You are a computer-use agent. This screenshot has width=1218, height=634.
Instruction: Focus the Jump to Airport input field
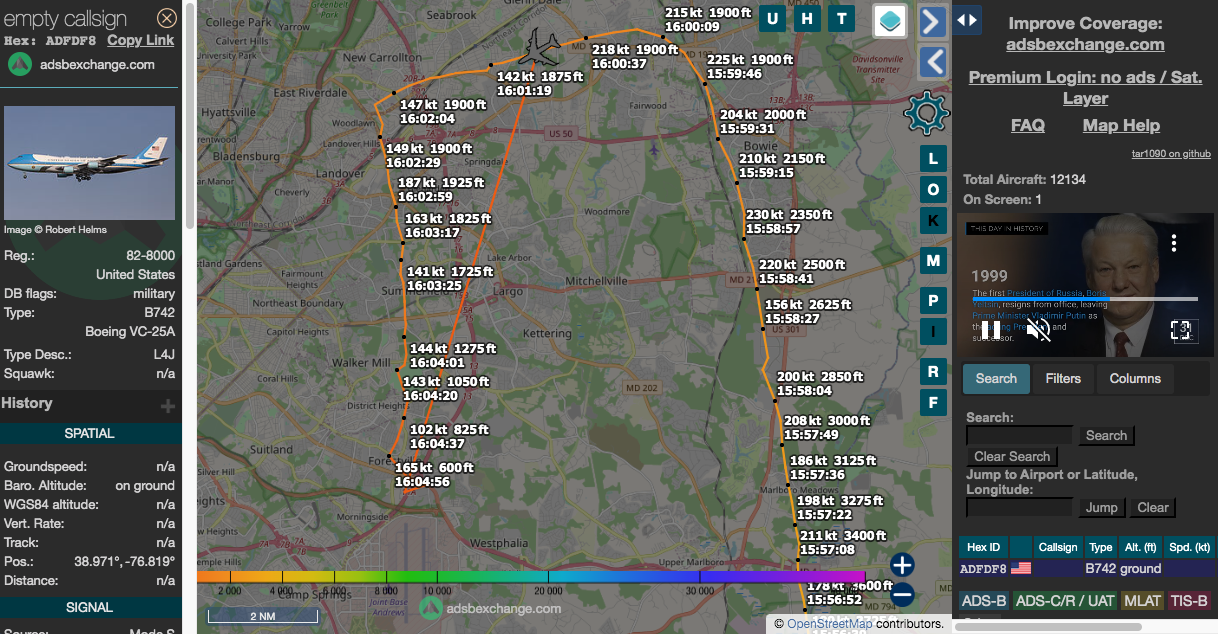pos(1019,507)
